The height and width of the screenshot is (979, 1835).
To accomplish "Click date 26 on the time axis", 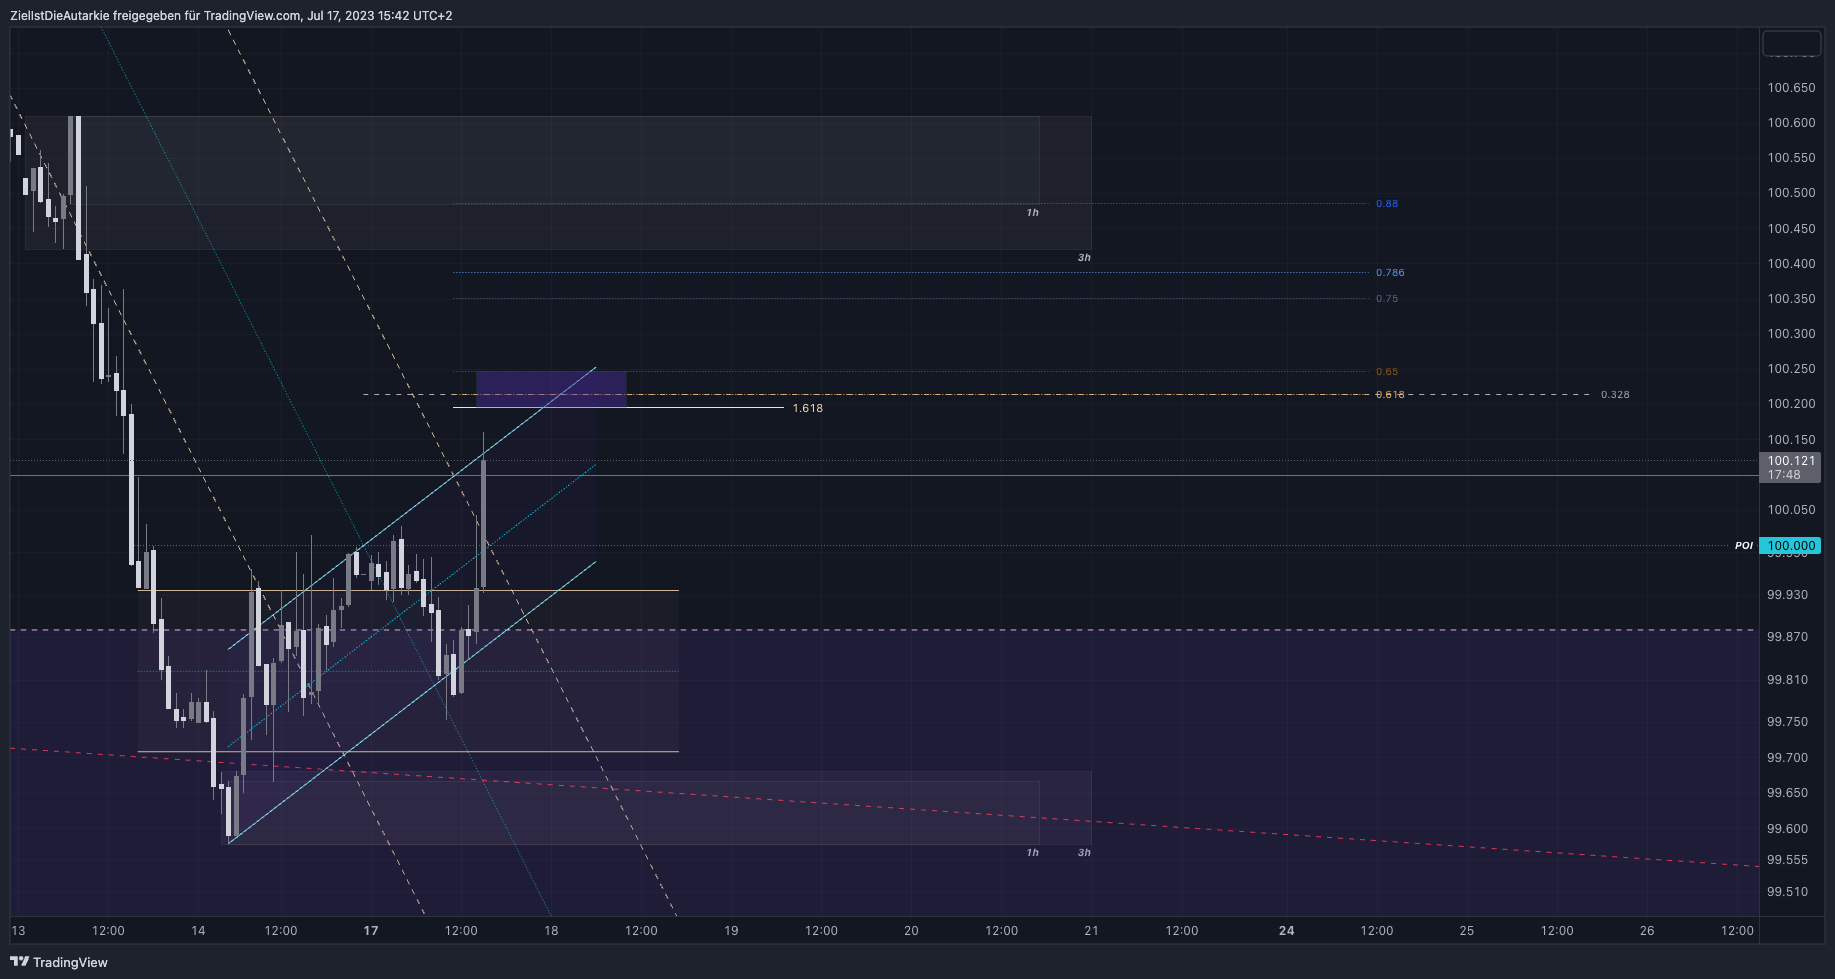I will (1647, 931).
